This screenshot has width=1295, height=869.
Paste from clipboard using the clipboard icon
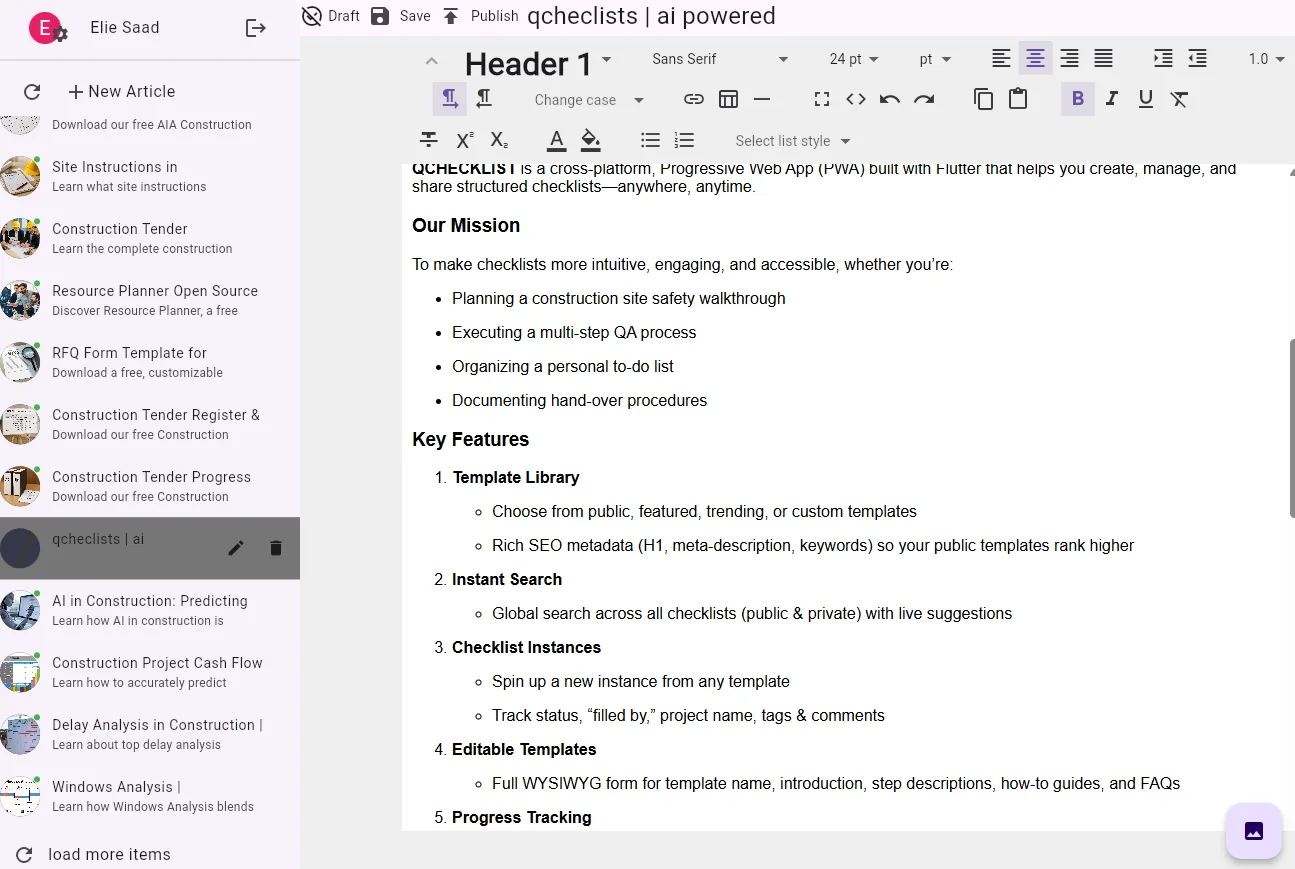tap(1017, 99)
